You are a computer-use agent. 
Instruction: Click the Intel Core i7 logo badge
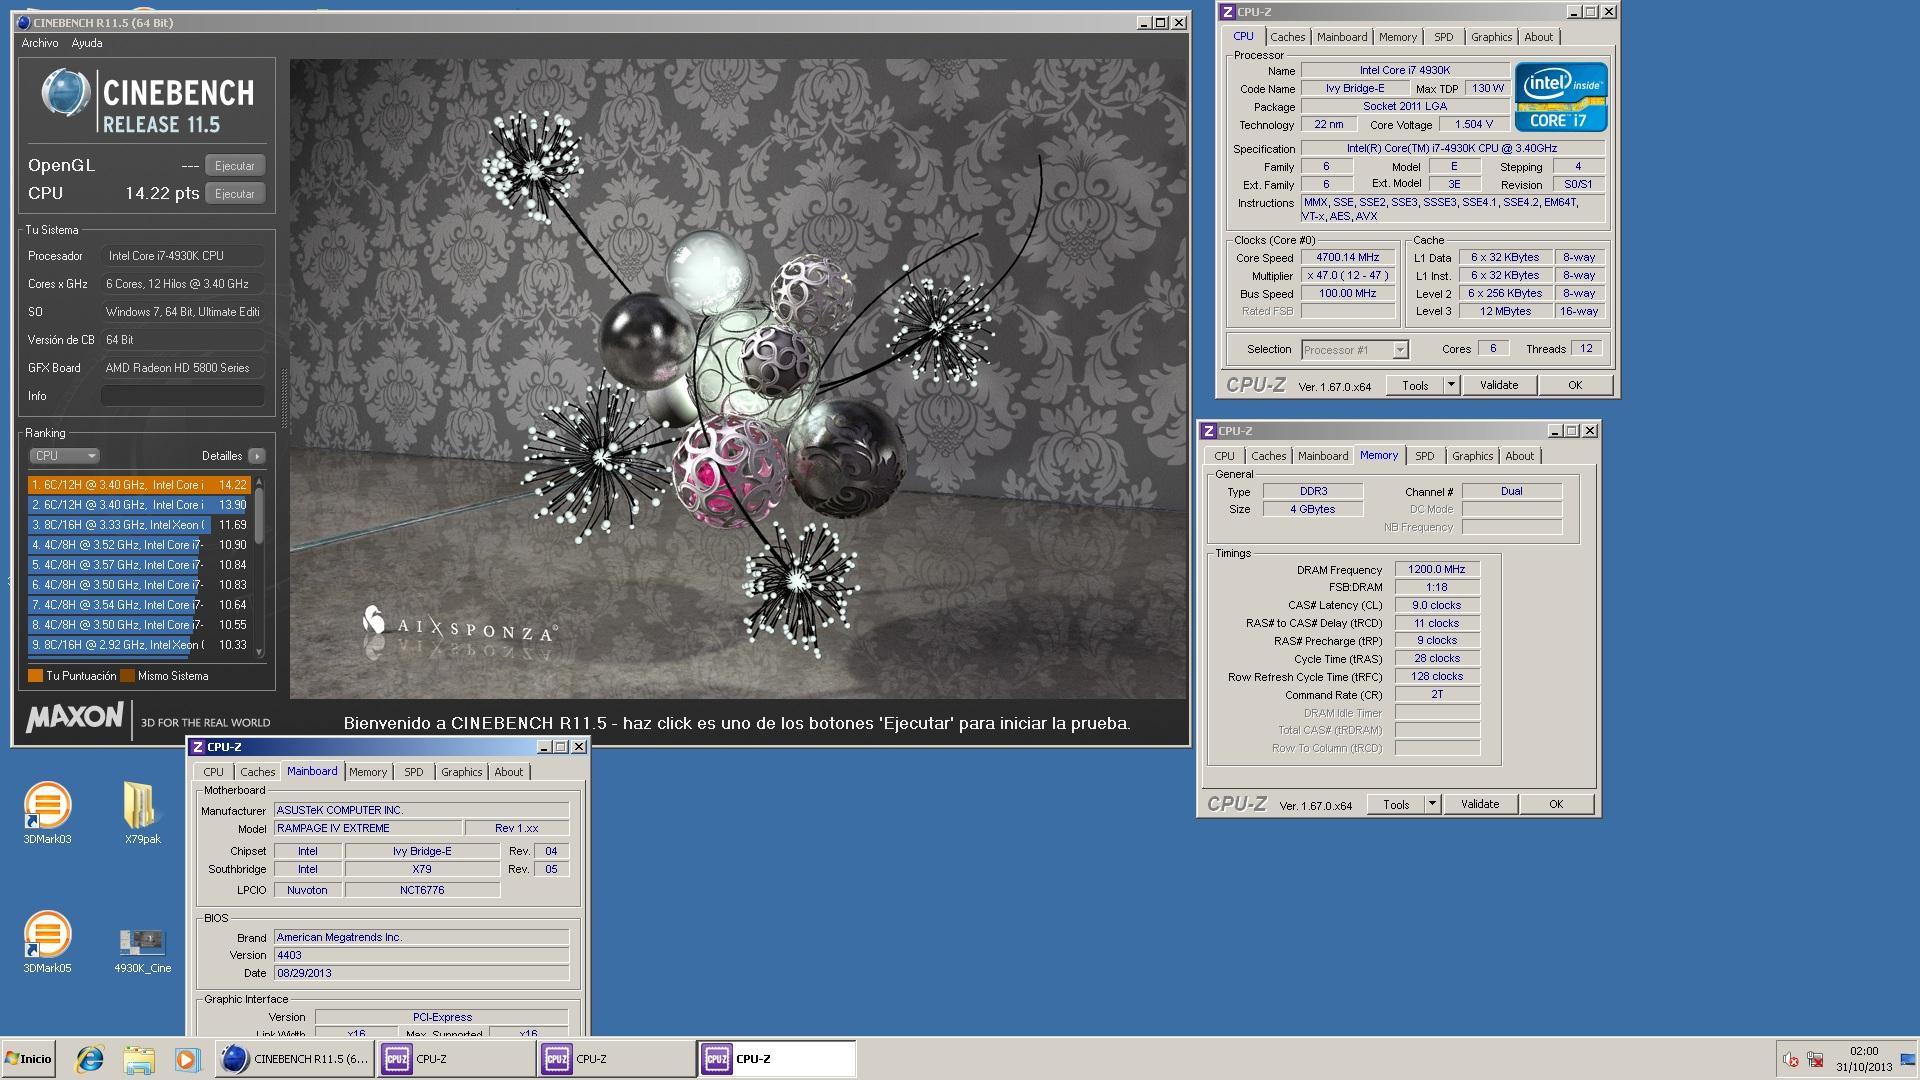point(1560,97)
